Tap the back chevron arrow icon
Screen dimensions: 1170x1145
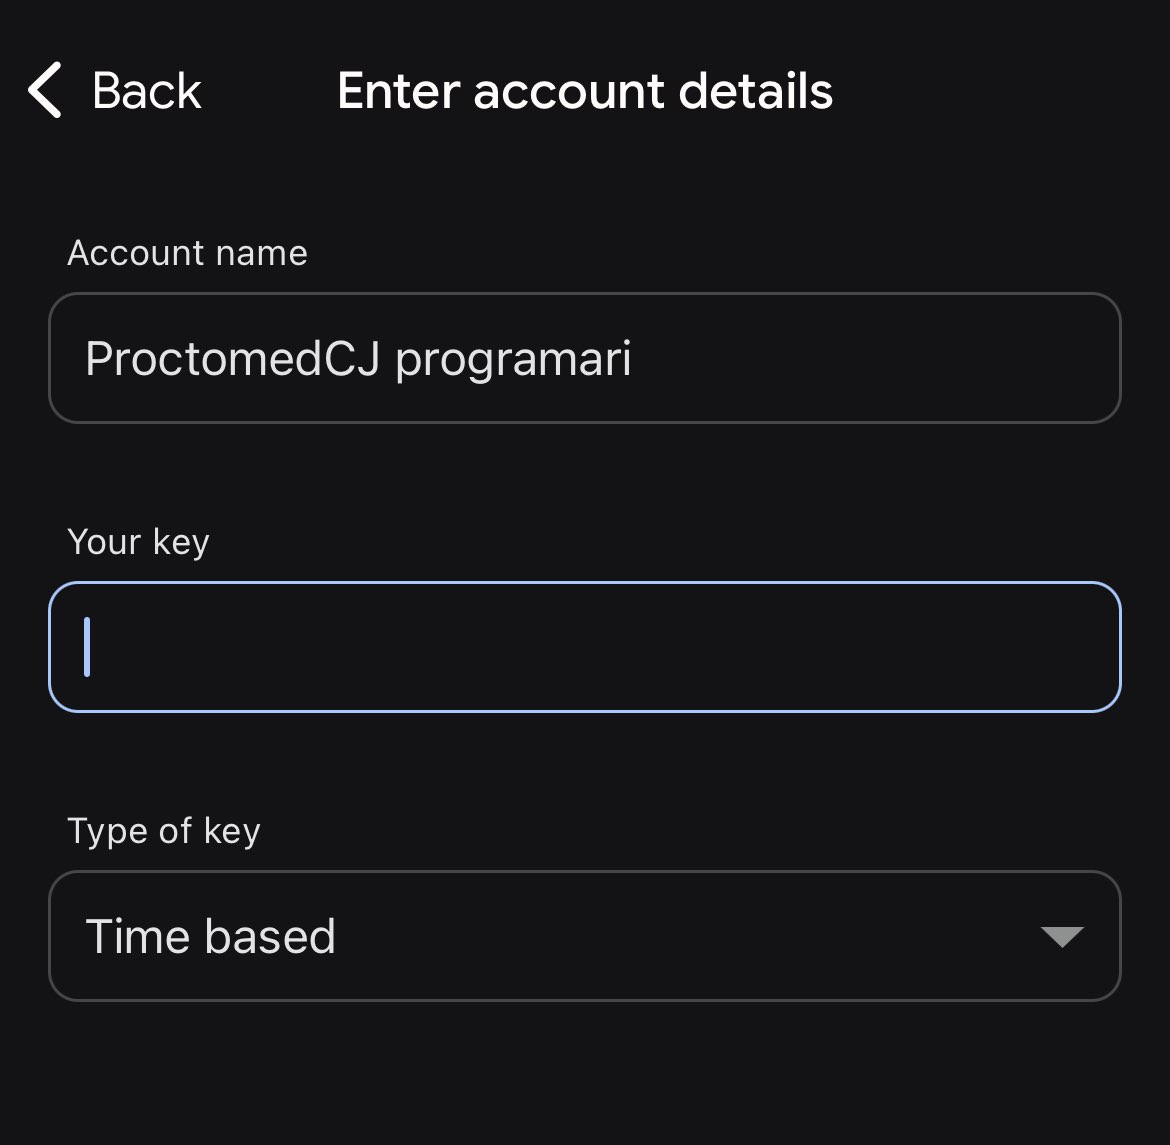click(x=46, y=90)
